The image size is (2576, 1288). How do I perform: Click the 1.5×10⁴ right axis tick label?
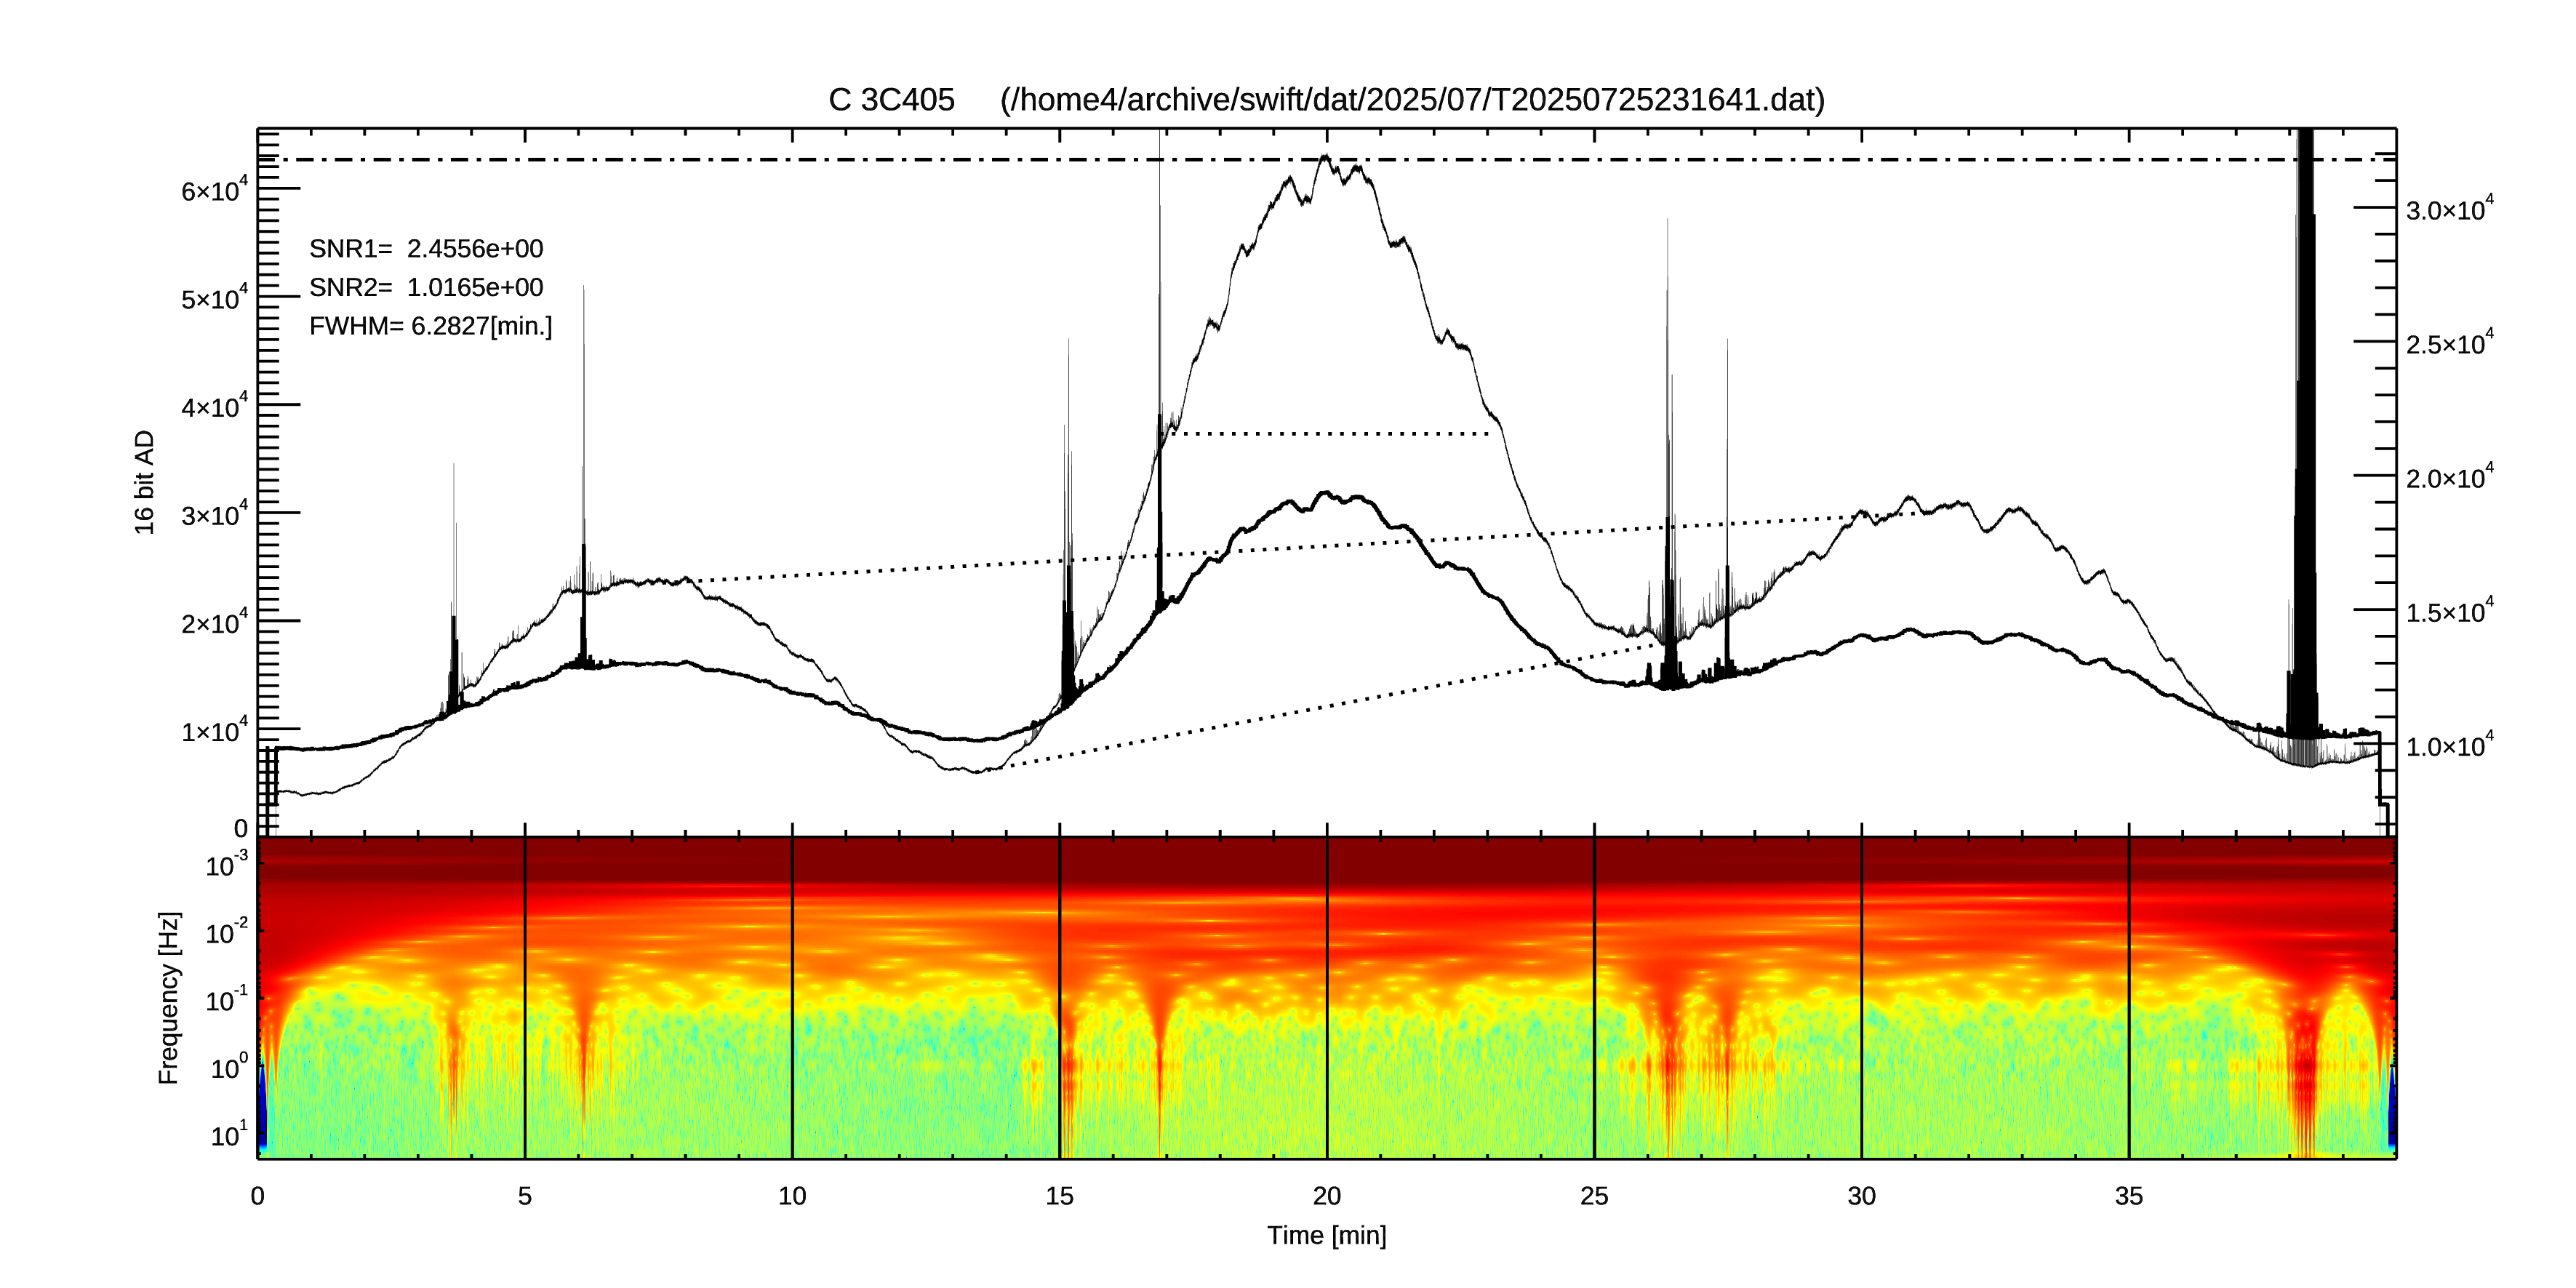point(2450,610)
